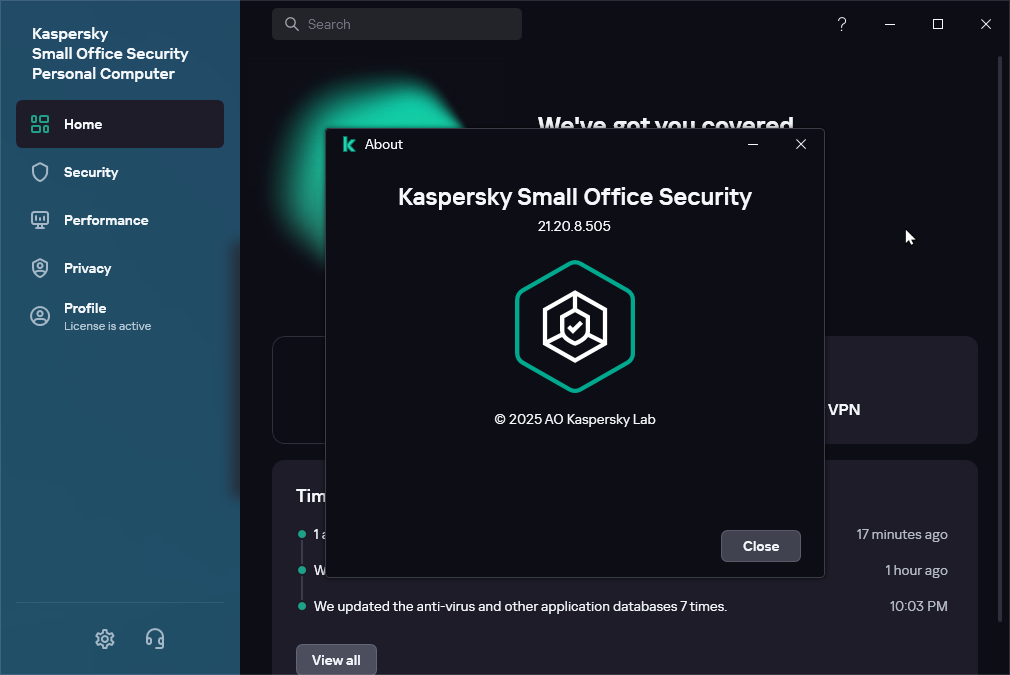This screenshot has height=675, width=1010.
Task: Open settings via the gear icon
Action: [105, 638]
